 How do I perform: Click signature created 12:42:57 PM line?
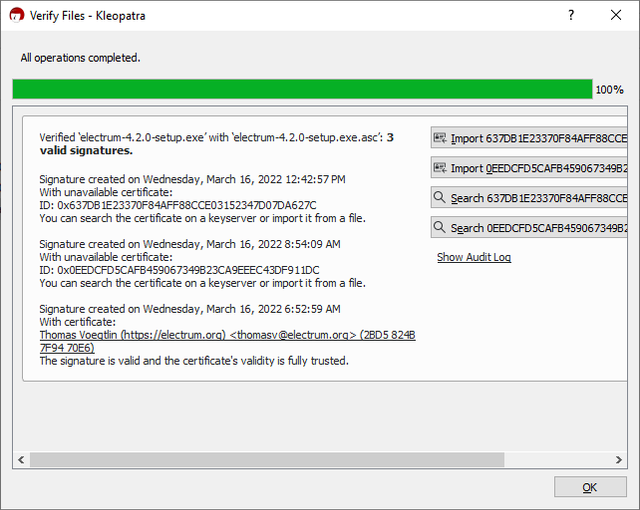(192, 179)
